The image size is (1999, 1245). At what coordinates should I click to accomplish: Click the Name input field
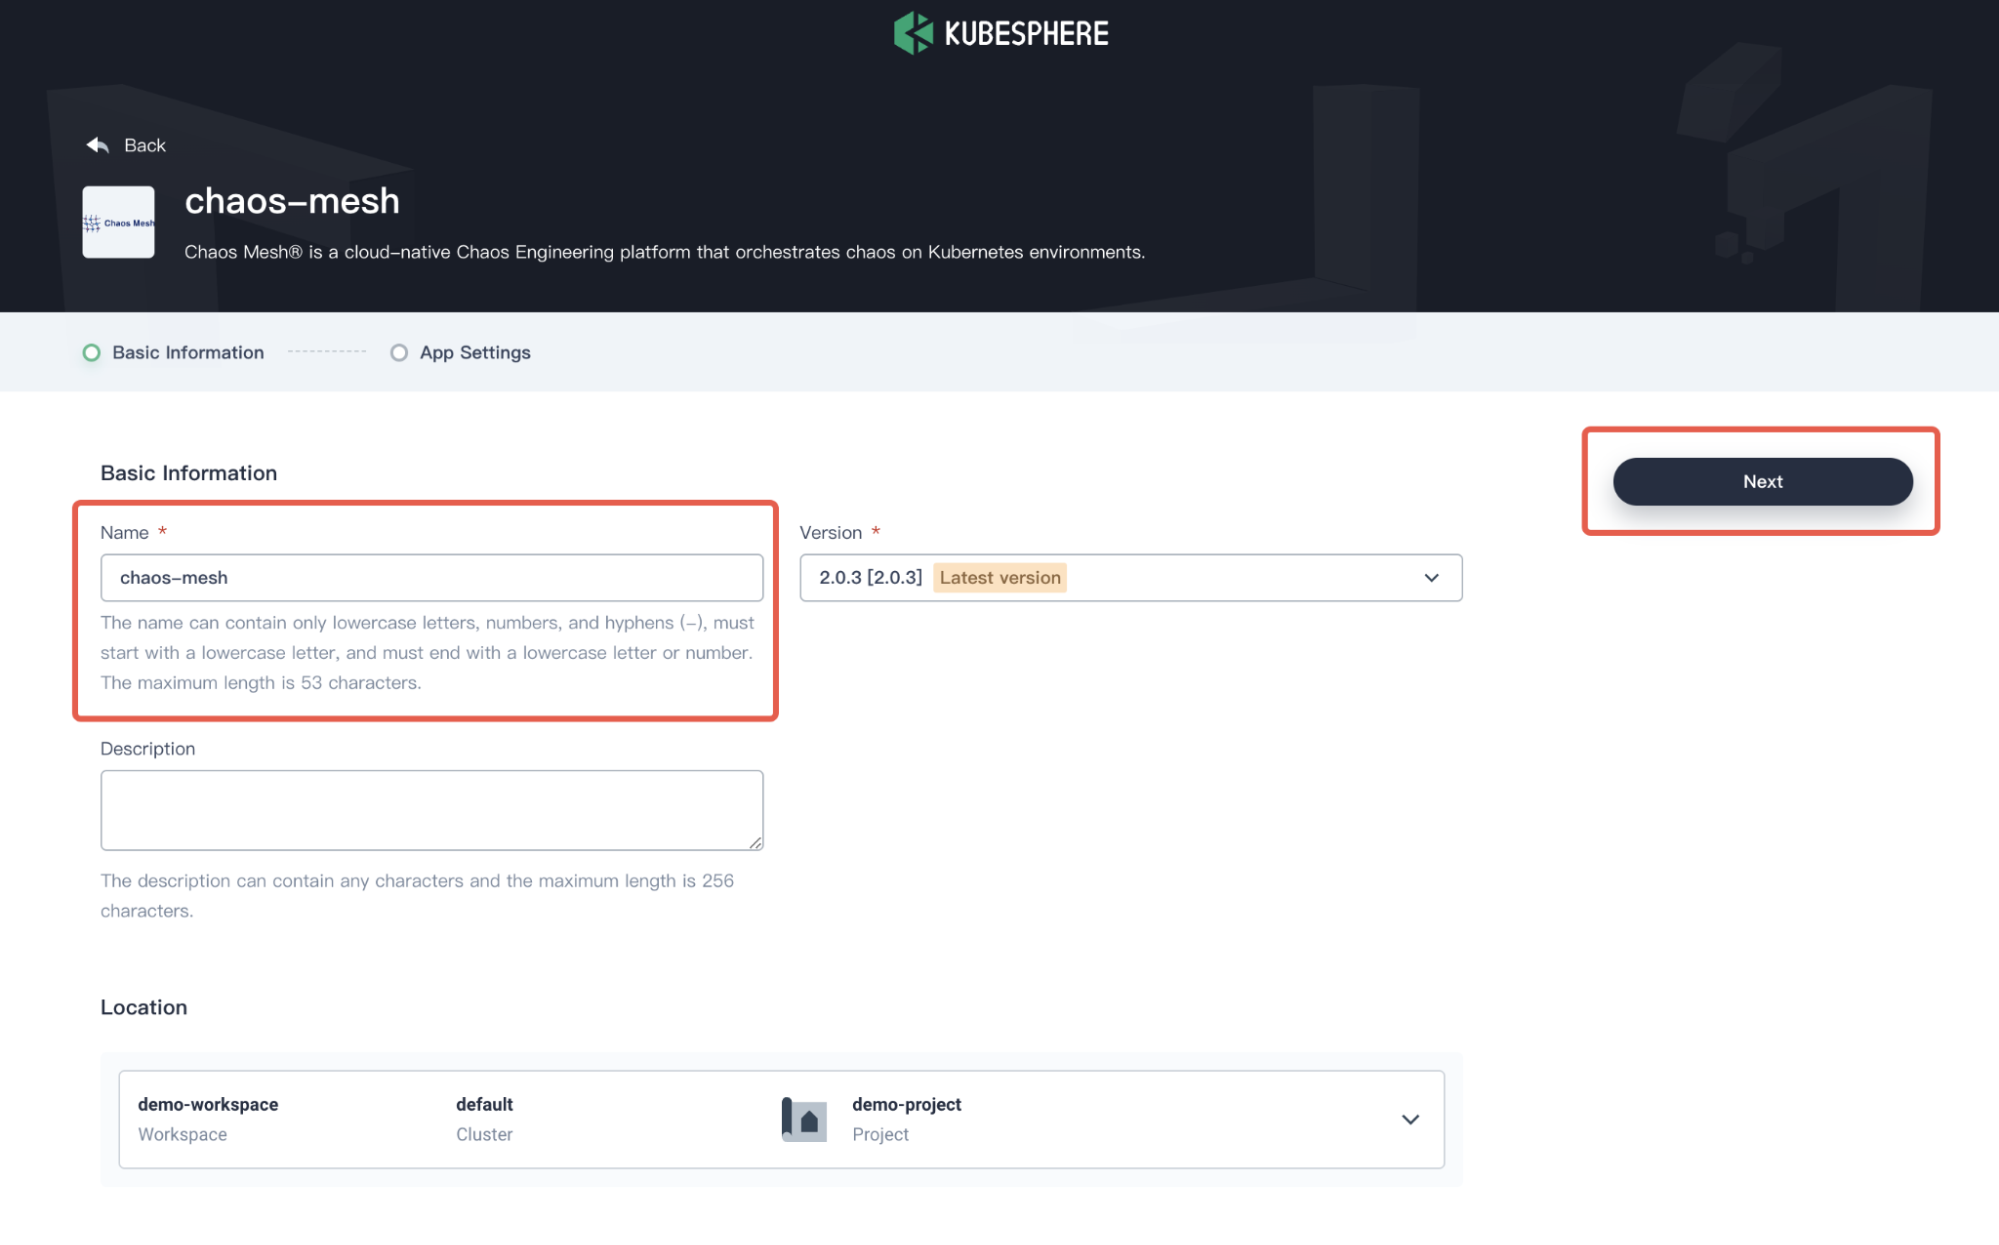click(431, 578)
